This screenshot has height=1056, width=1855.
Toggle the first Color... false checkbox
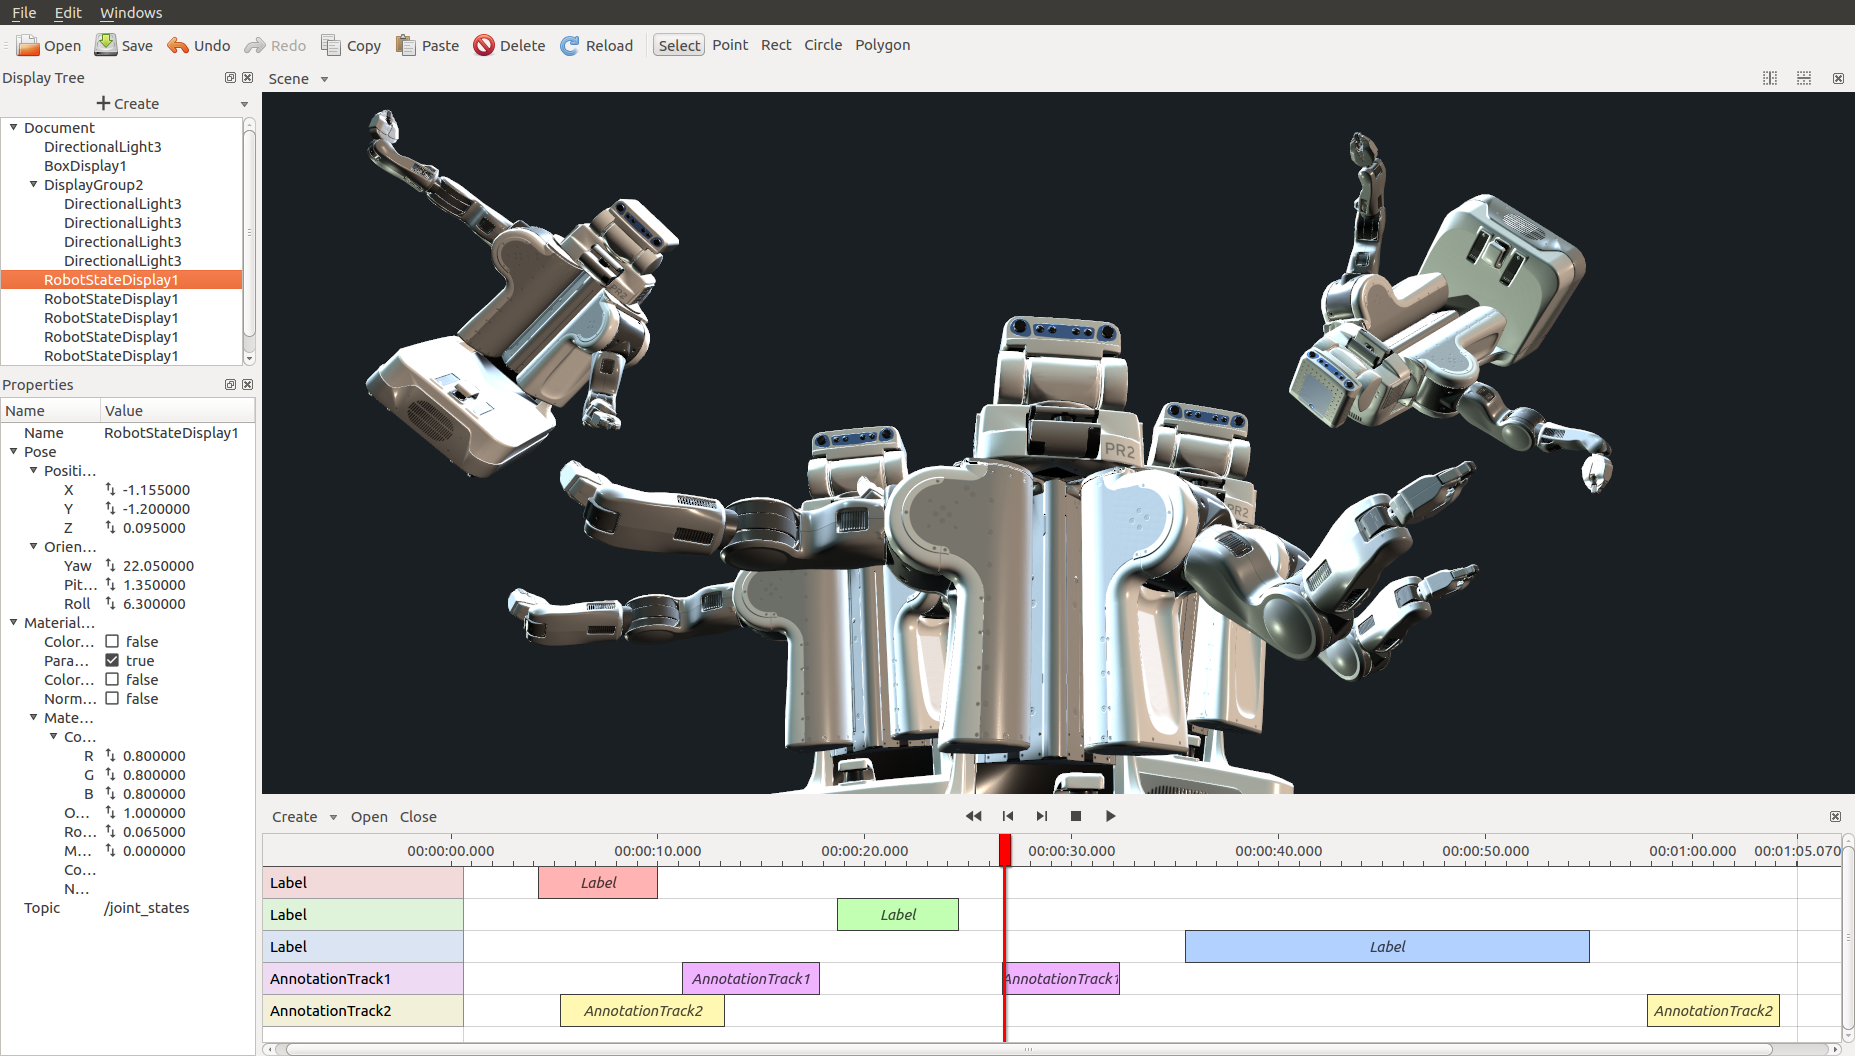[x=112, y=642]
